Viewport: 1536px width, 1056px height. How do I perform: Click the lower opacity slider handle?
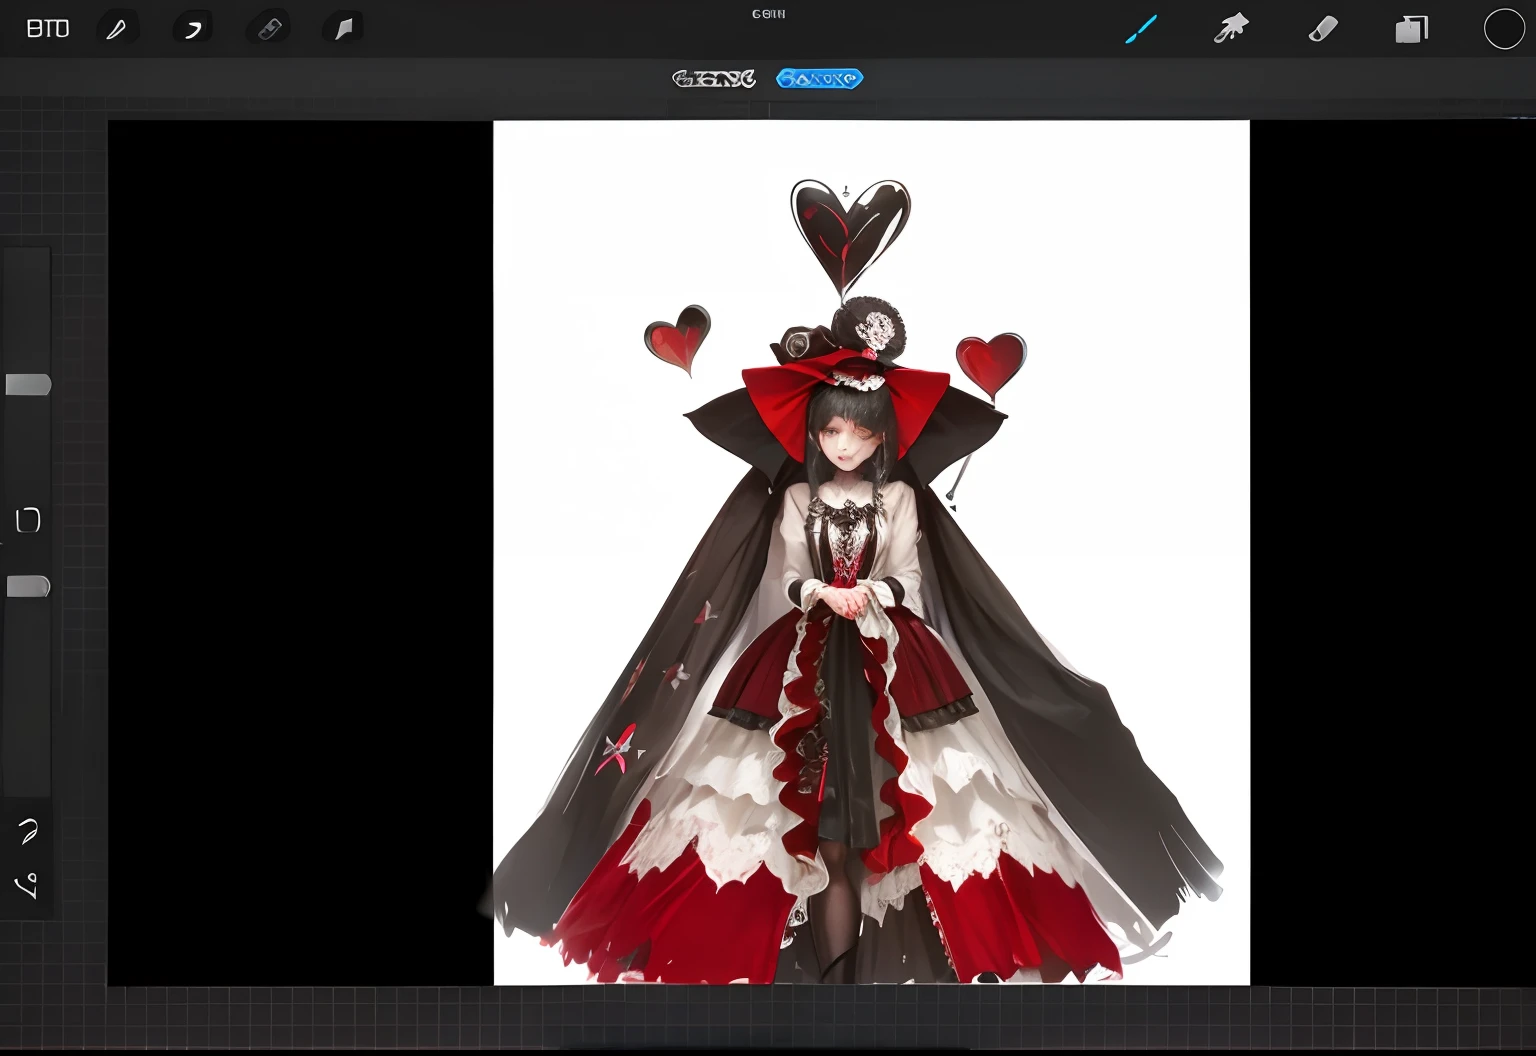pos(28,586)
